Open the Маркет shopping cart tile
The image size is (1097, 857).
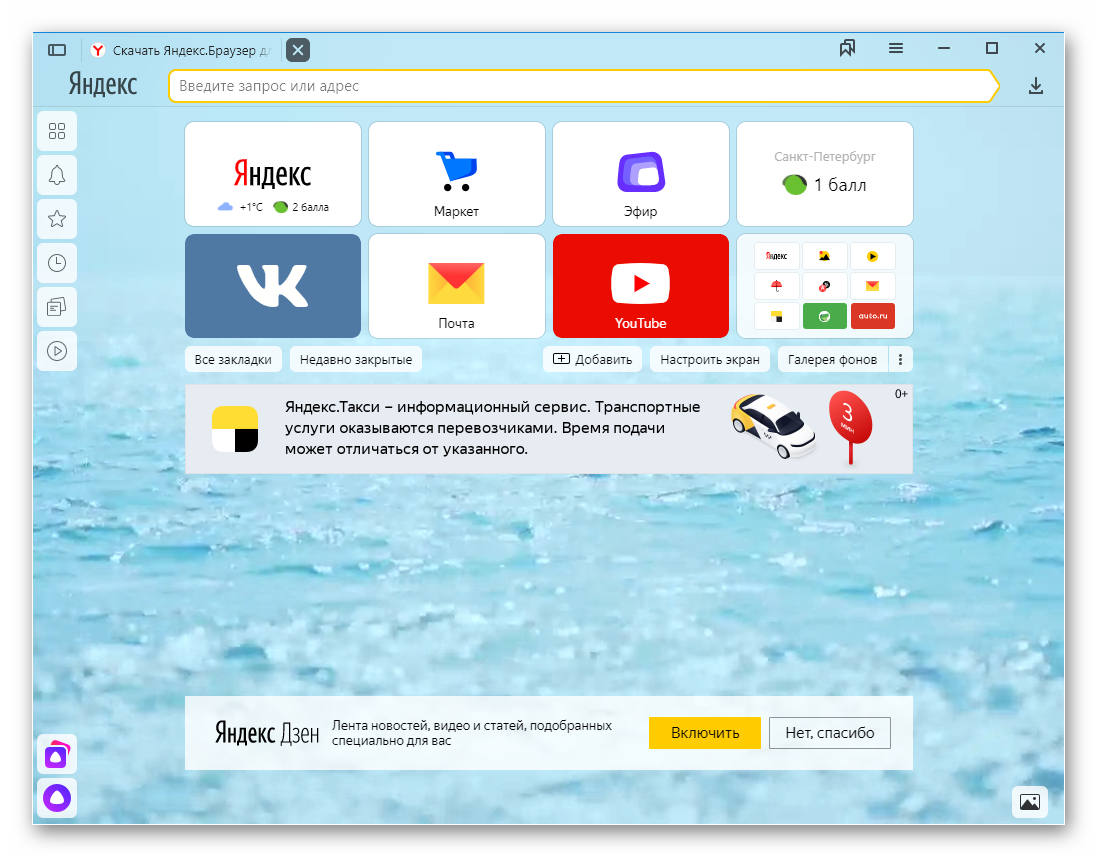pyautogui.click(x=457, y=174)
